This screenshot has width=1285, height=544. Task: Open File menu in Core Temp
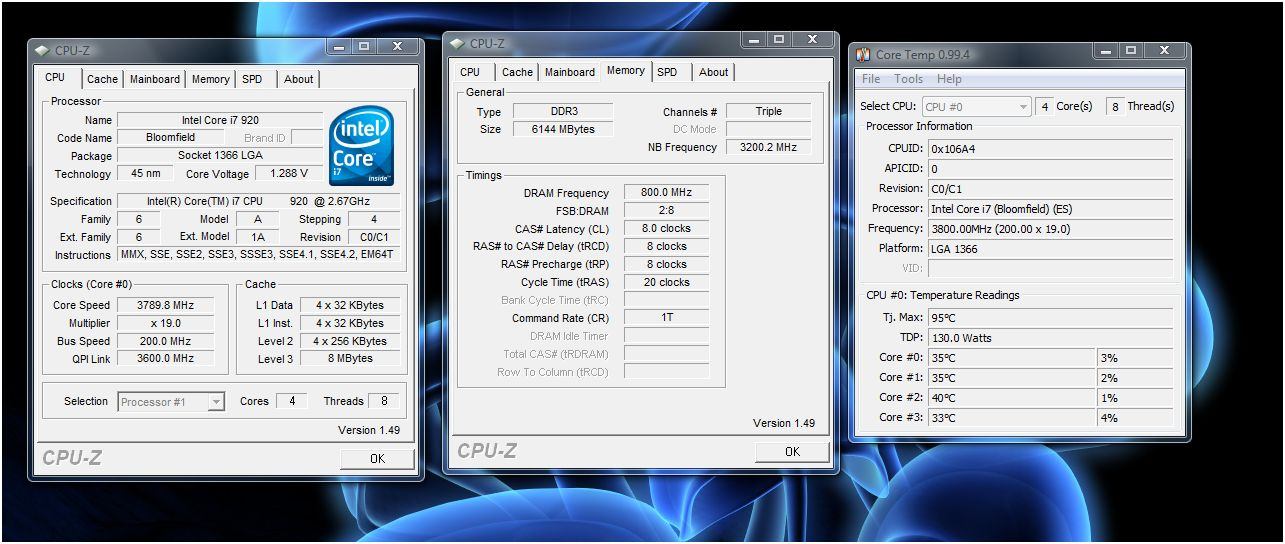tap(871, 79)
